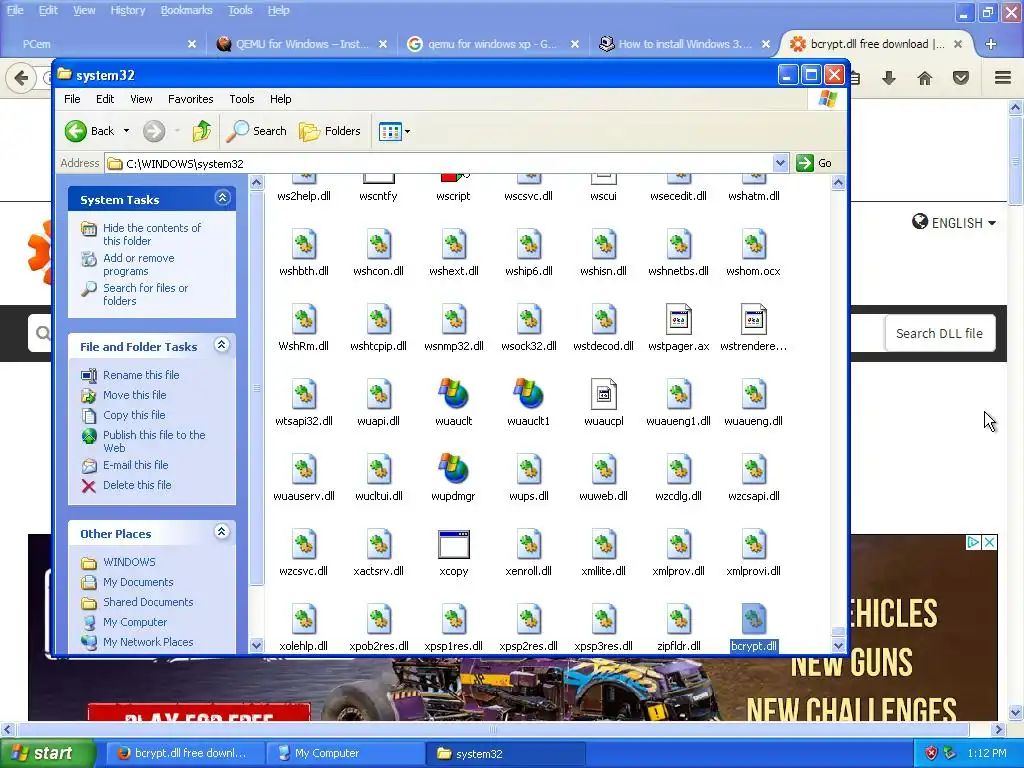Select the wtsapi32.dll file icon
This screenshot has height=768, width=1024.
304,394
